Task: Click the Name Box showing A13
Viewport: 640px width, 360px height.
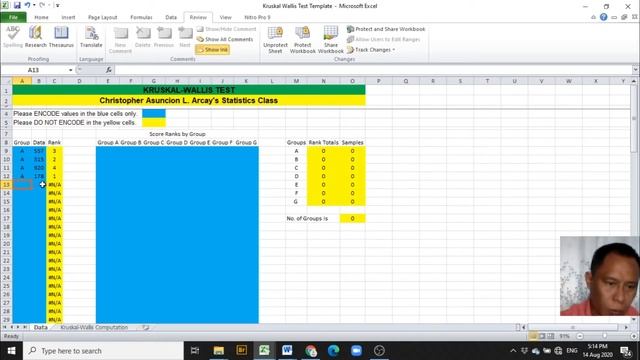Action: (33, 70)
